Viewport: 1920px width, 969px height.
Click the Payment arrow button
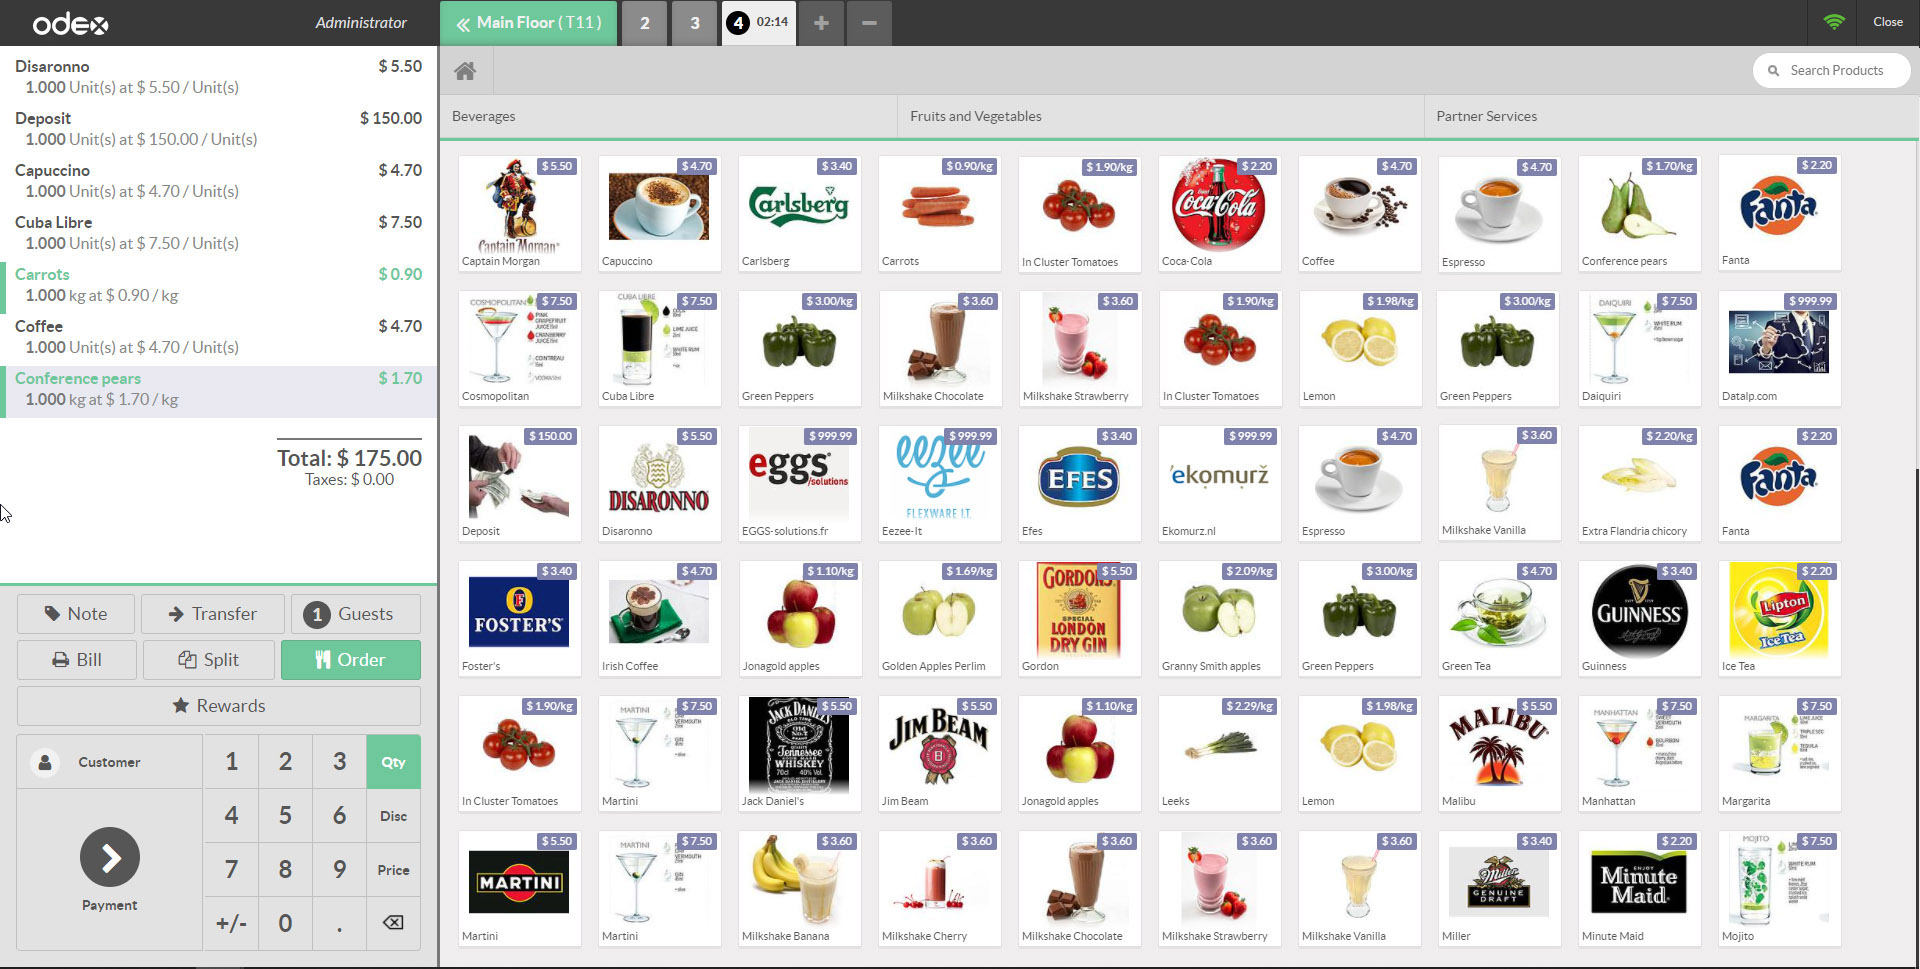pos(110,857)
